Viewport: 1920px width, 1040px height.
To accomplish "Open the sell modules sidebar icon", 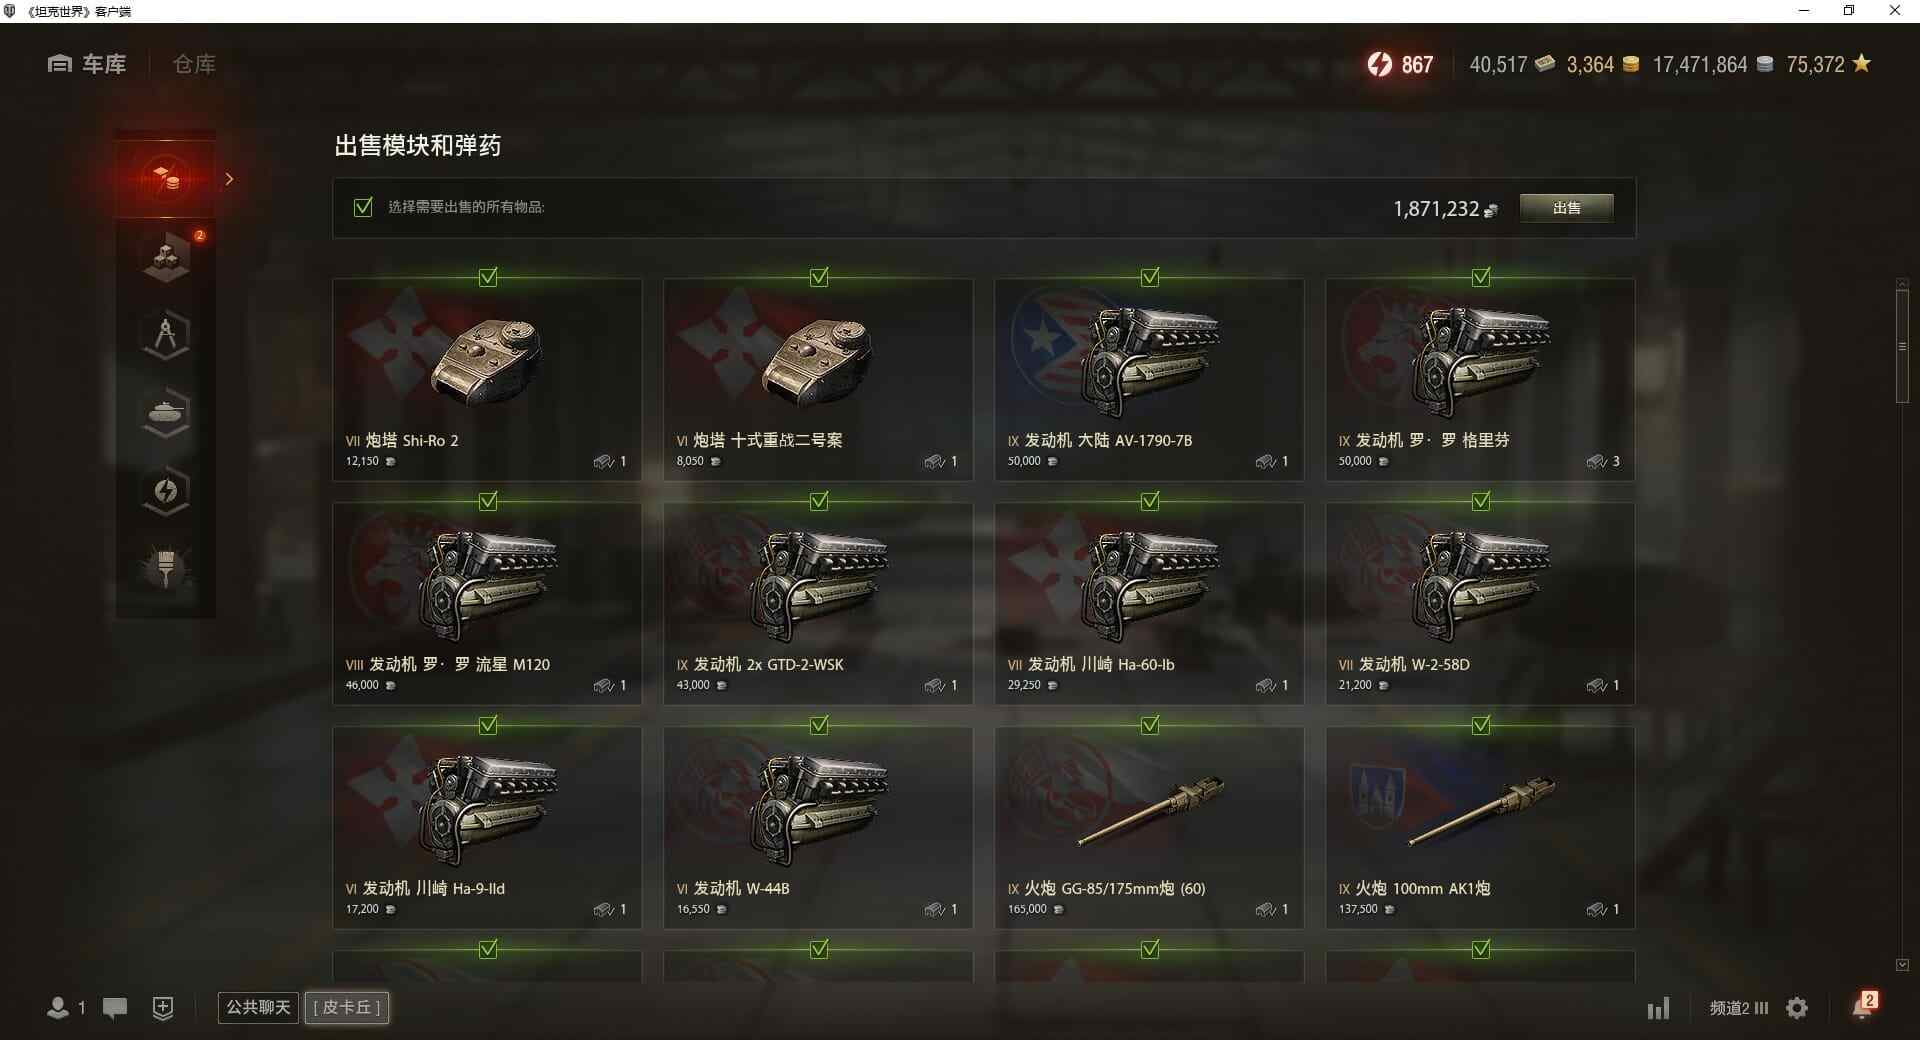I will [166, 179].
